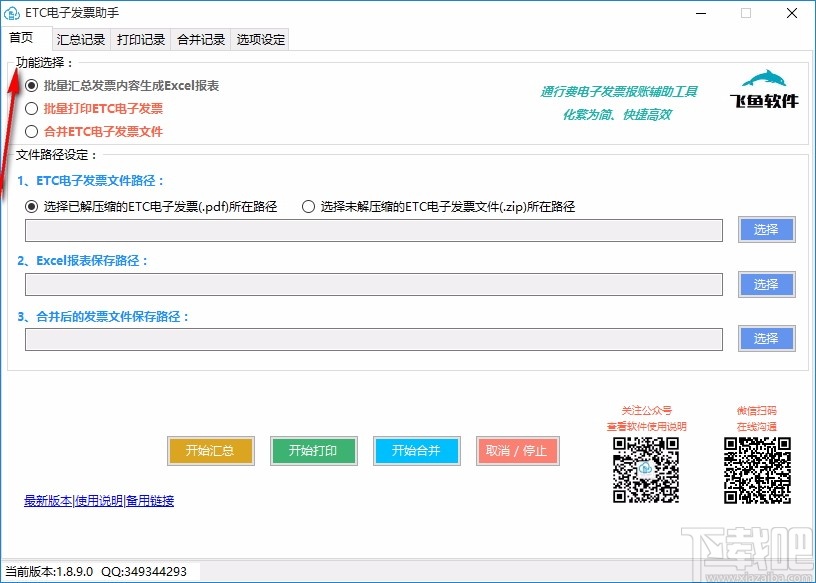
Task: Click 选择 for Excel report save path
Action: click(x=766, y=284)
